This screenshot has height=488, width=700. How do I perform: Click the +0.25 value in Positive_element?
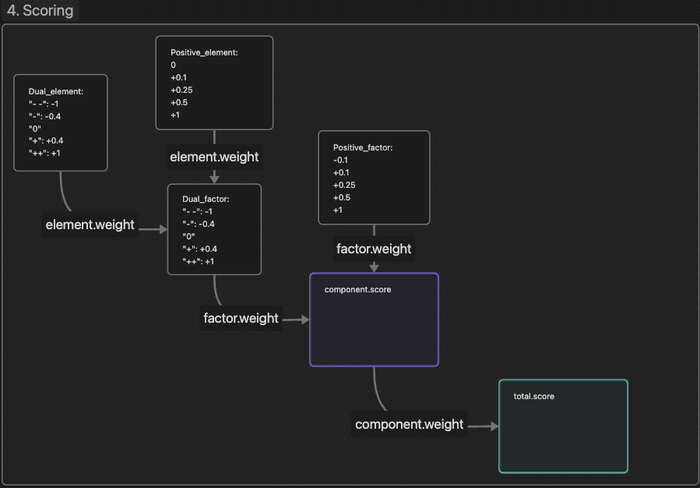181,90
